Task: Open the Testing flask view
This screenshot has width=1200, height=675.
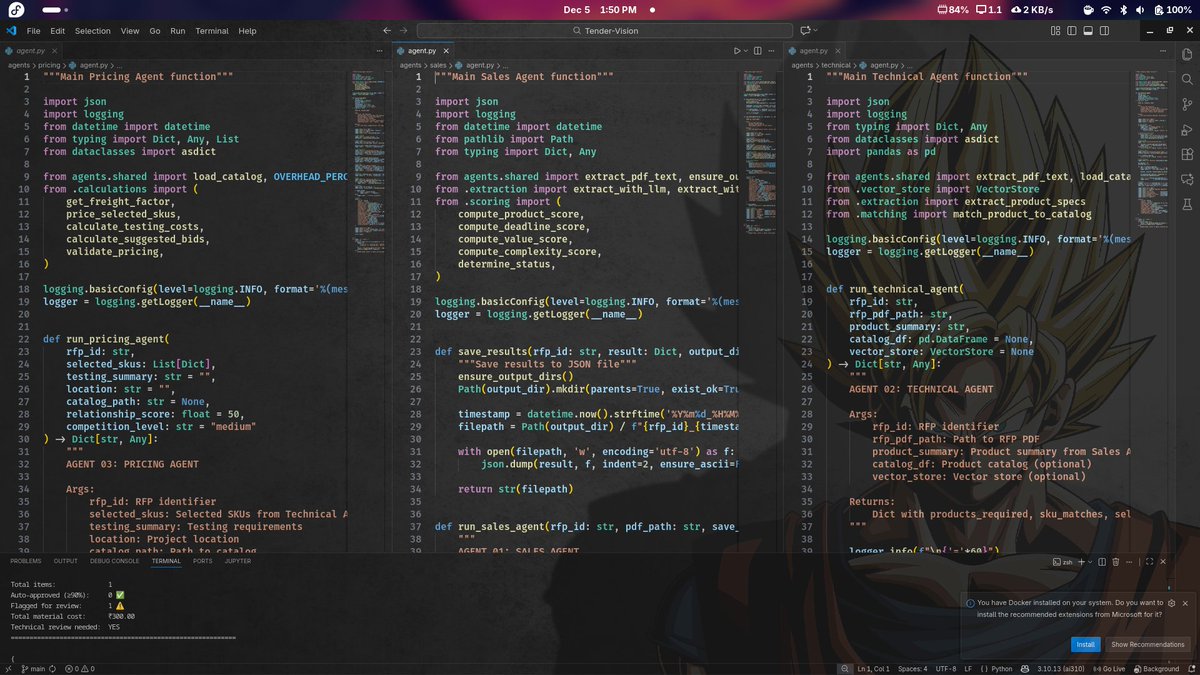Action: coord(1187,206)
